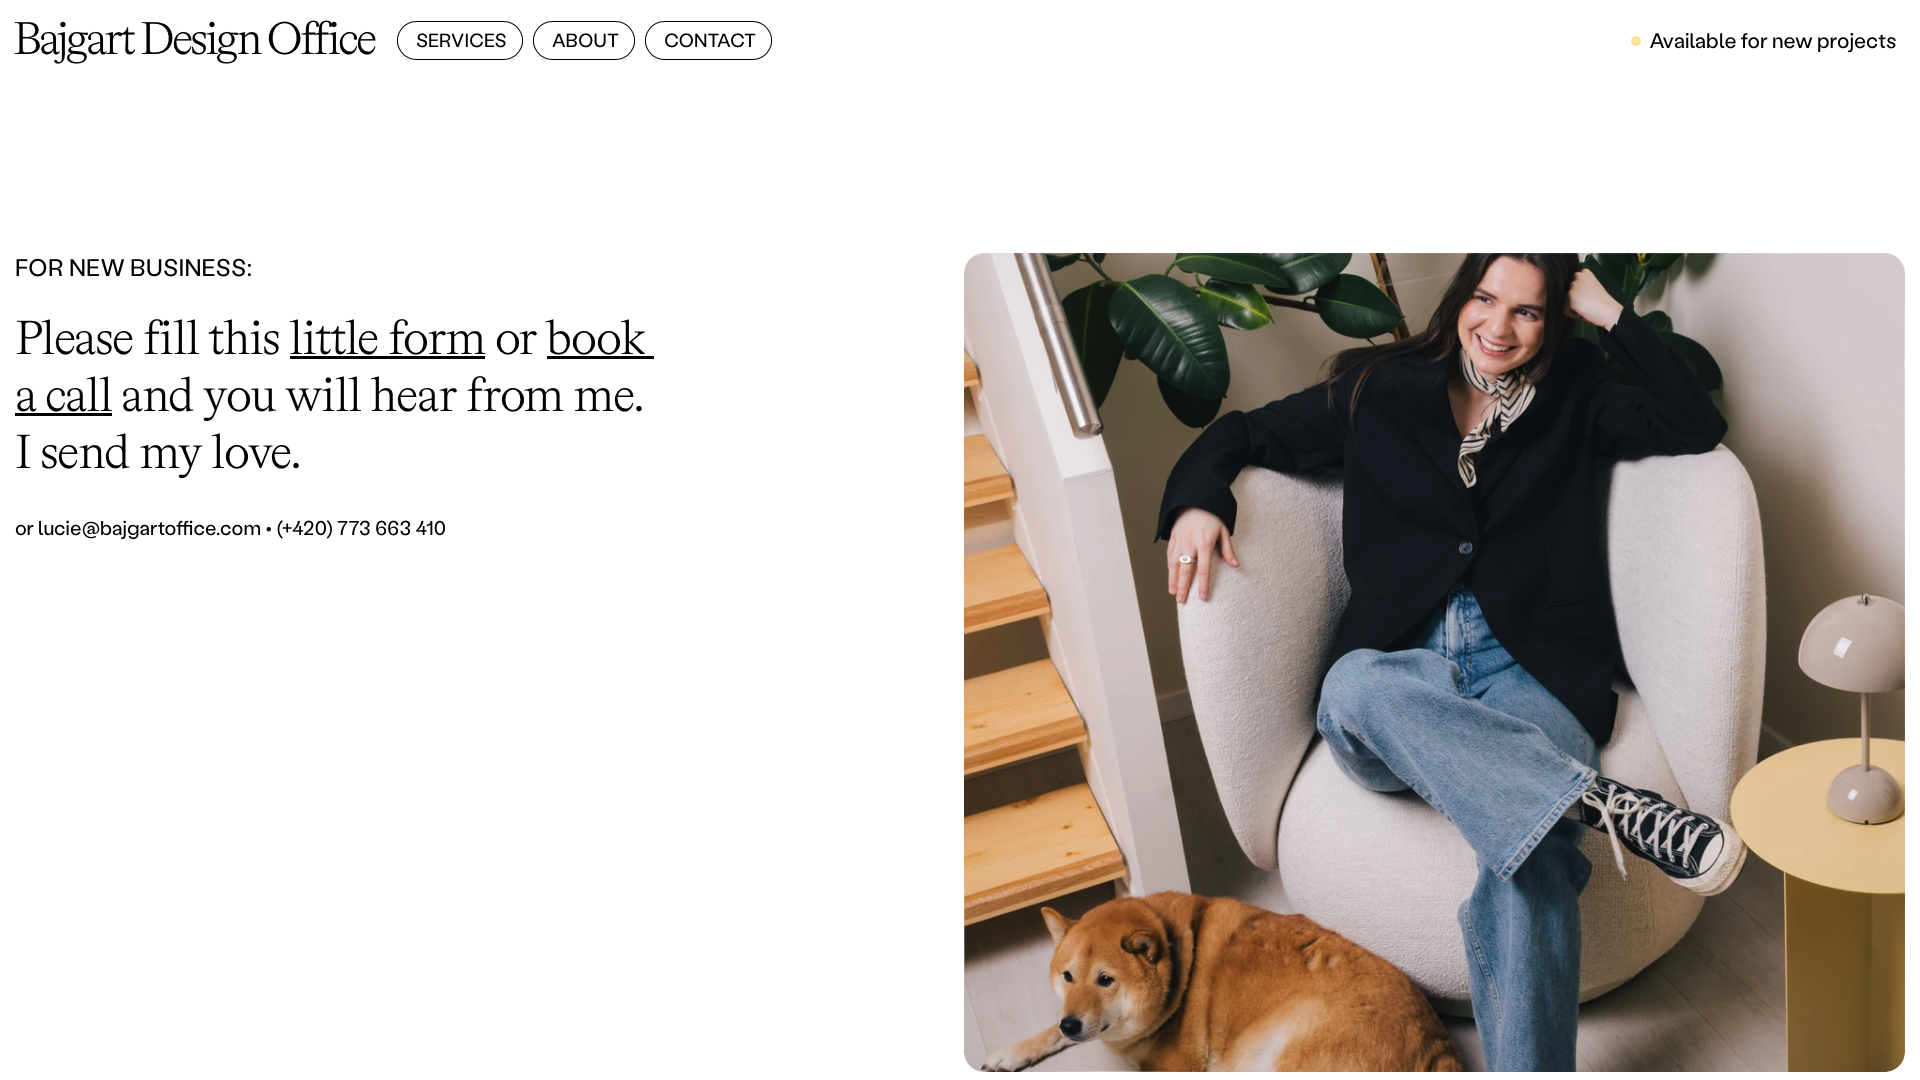Open the SERVICES menu item
Image resolution: width=1920 pixels, height=1080 pixels.
(460, 41)
